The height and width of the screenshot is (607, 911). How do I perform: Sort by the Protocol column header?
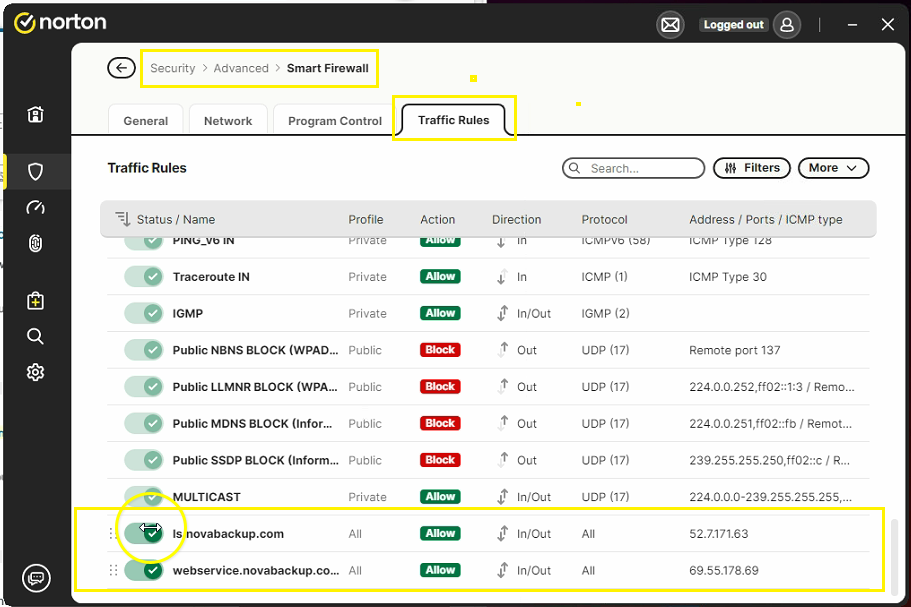pos(604,219)
